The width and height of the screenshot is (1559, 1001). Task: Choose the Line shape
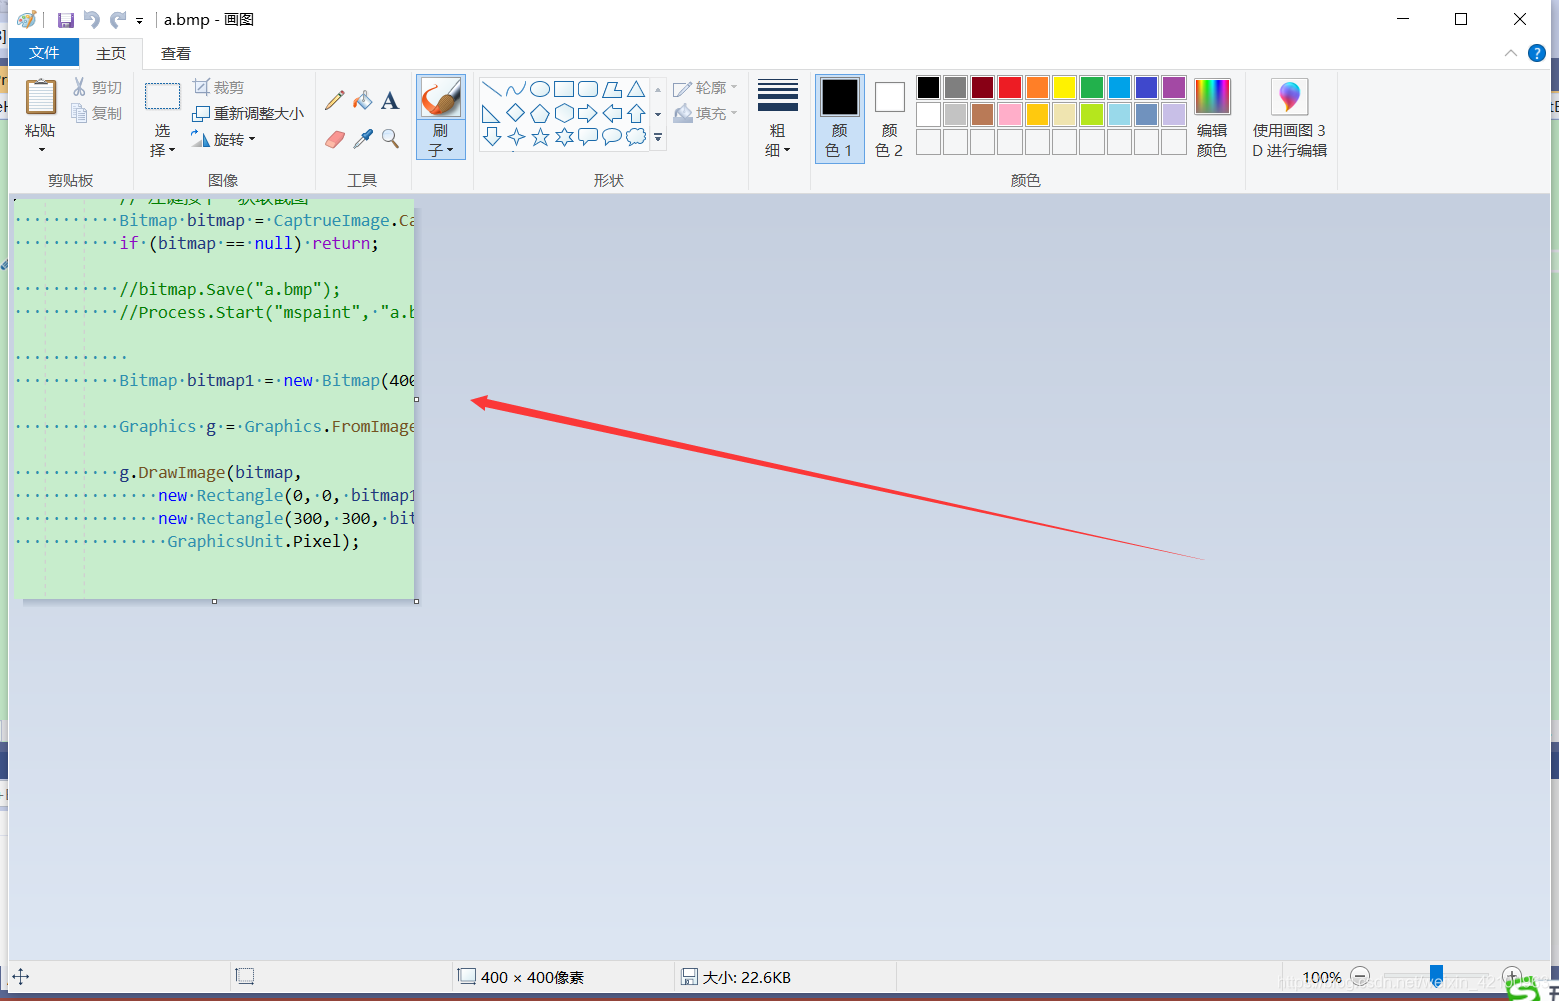point(491,89)
